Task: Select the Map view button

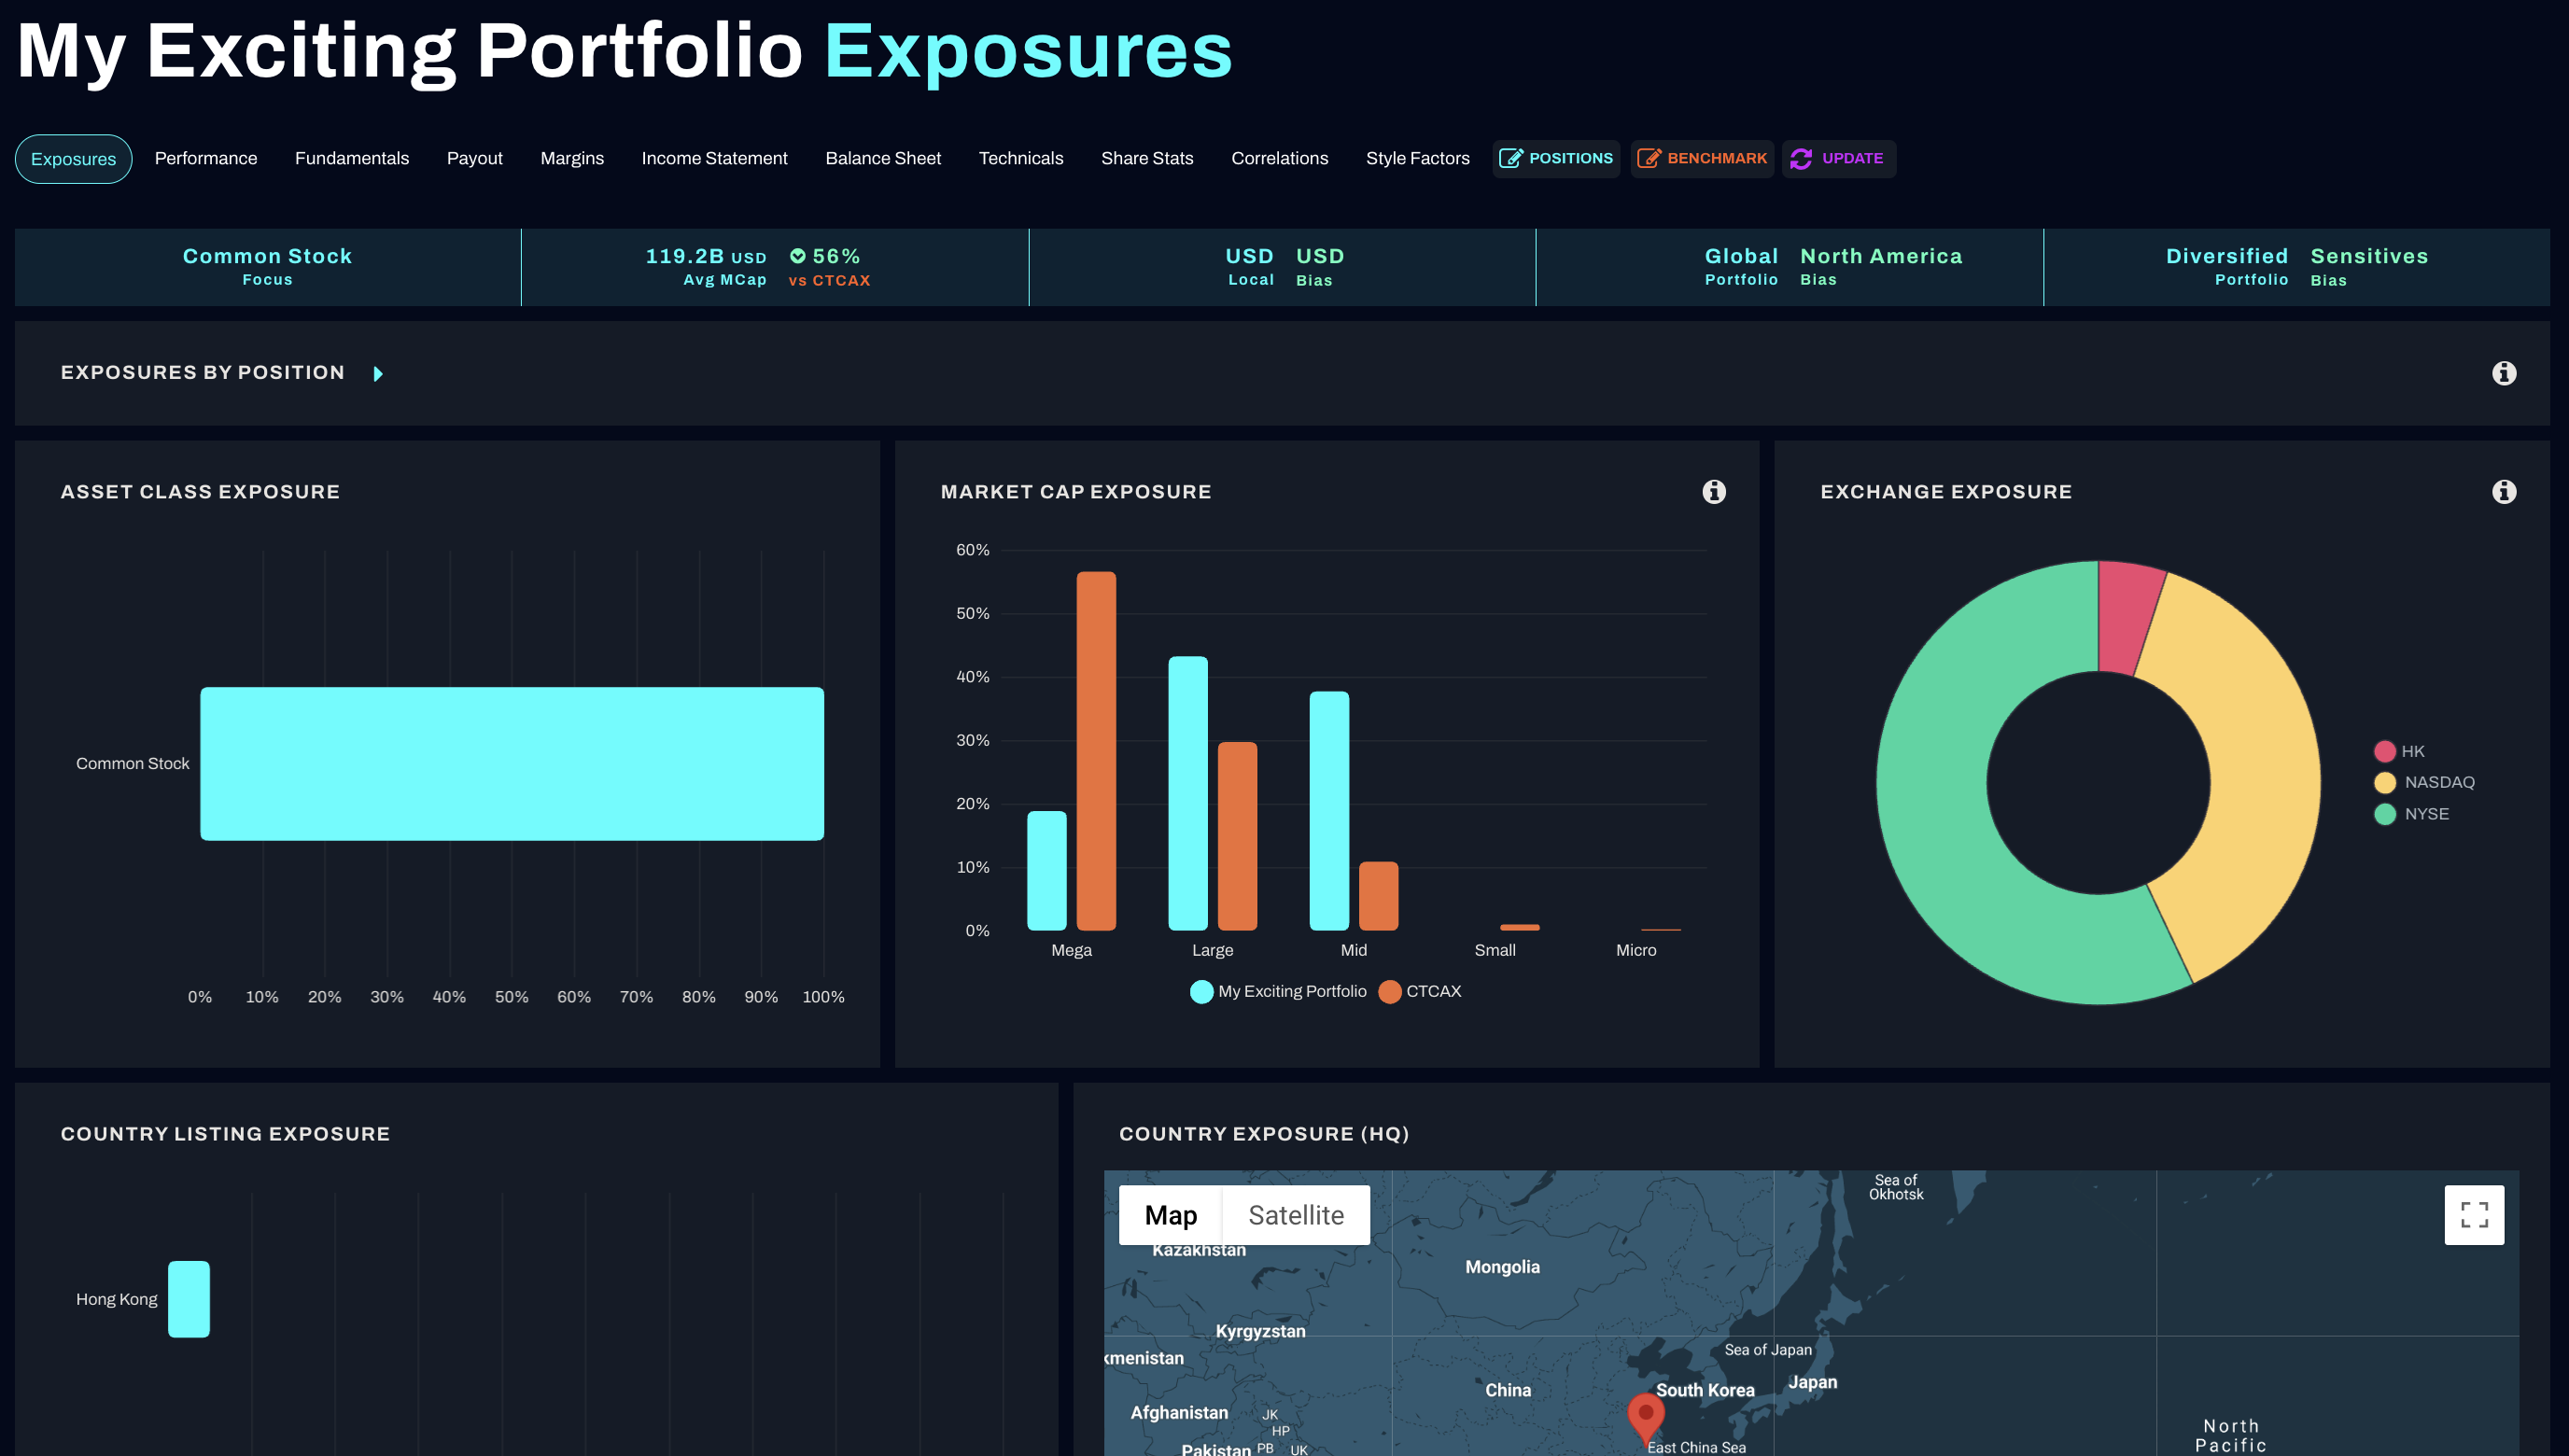Action: pyautogui.click(x=1170, y=1214)
